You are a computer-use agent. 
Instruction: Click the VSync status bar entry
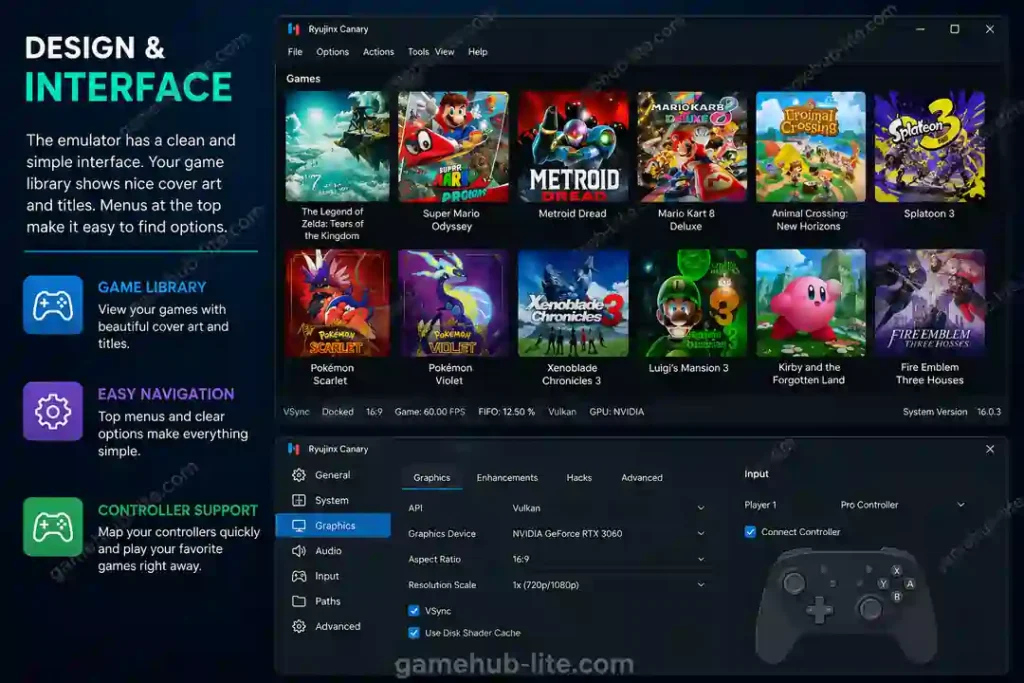click(x=296, y=411)
